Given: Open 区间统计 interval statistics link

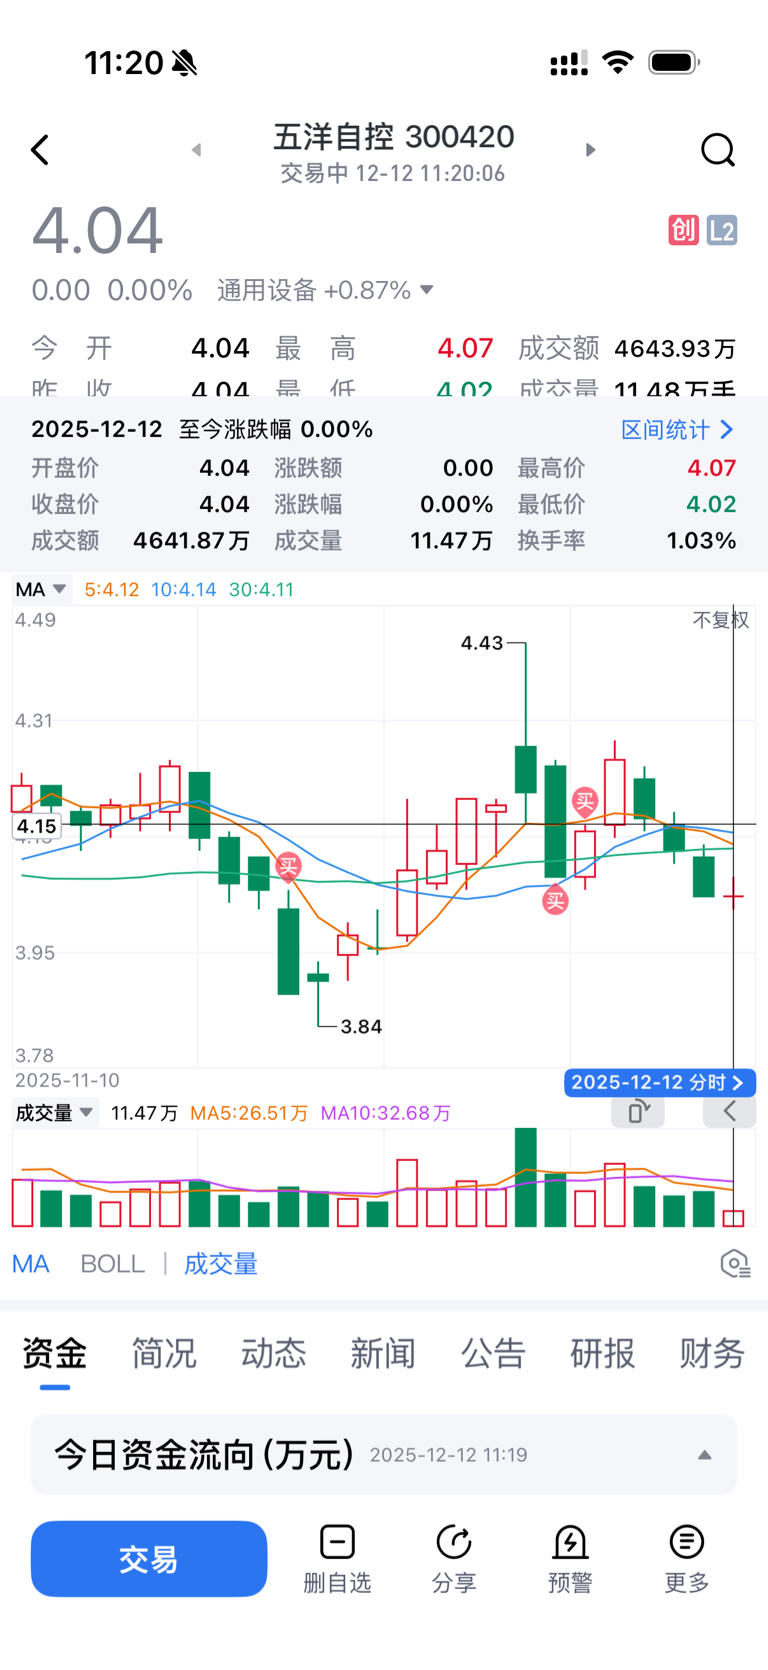Looking at the screenshot, I should click(x=677, y=430).
